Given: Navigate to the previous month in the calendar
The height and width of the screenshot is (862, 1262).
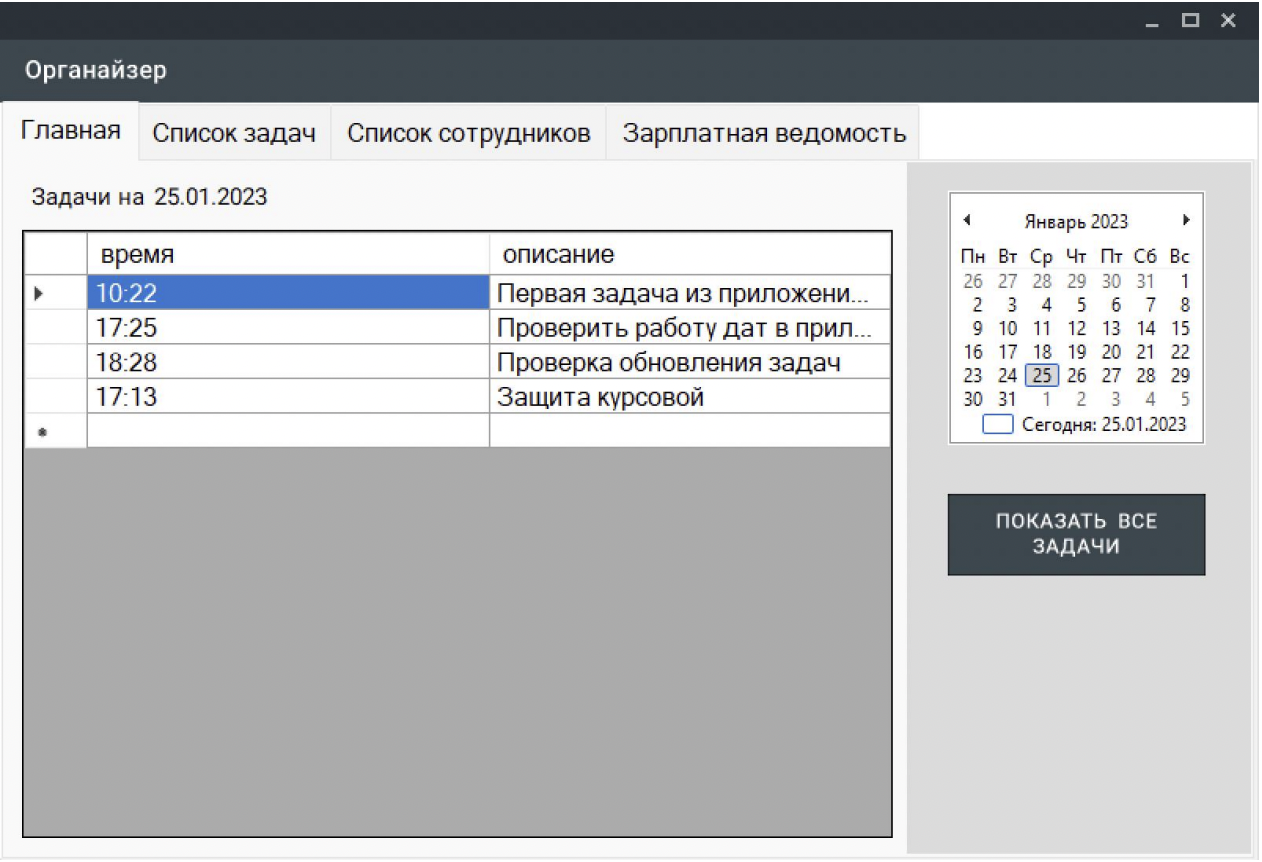Looking at the screenshot, I should [964, 221].
